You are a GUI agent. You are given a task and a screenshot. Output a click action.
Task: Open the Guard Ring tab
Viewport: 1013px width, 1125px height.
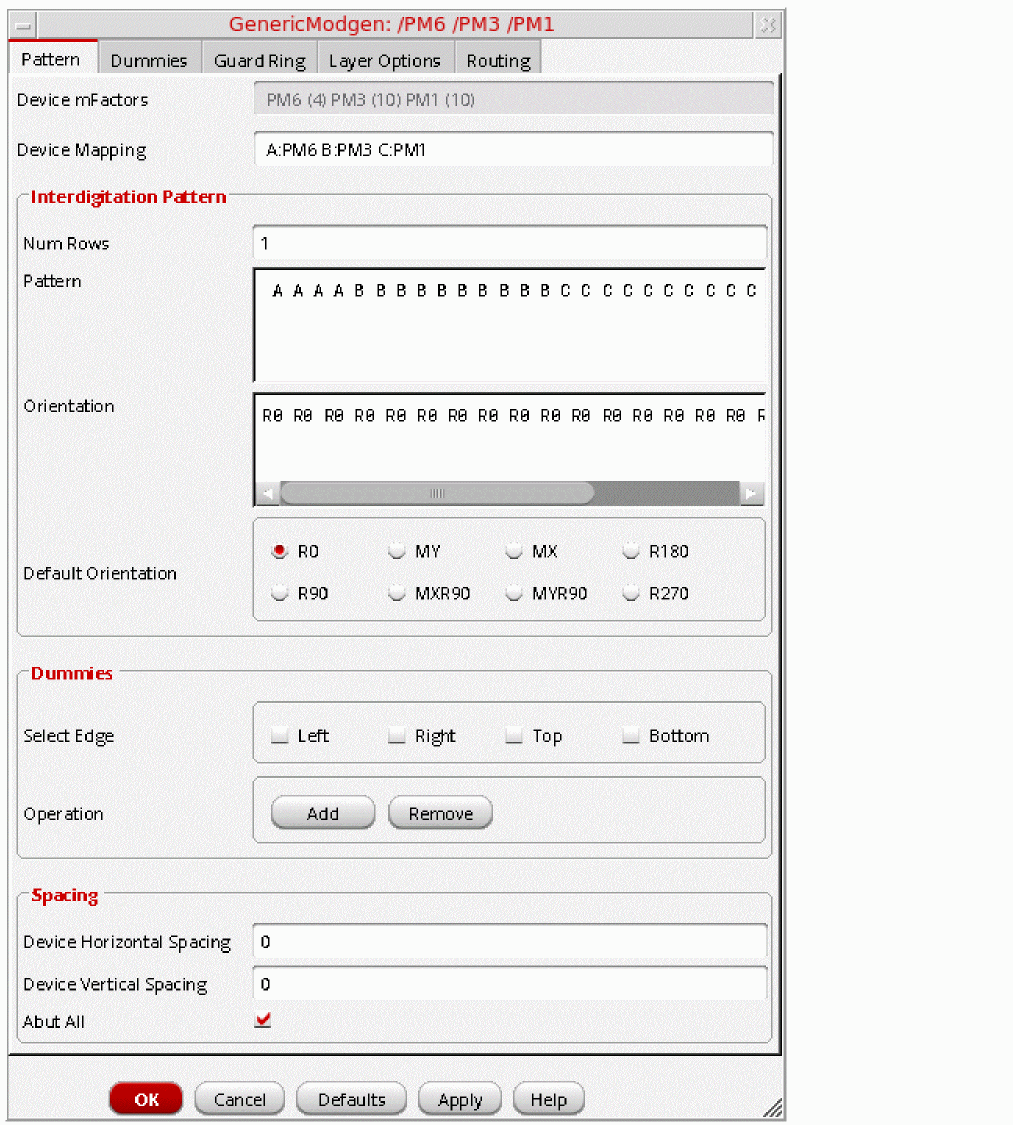click(260, 60)
